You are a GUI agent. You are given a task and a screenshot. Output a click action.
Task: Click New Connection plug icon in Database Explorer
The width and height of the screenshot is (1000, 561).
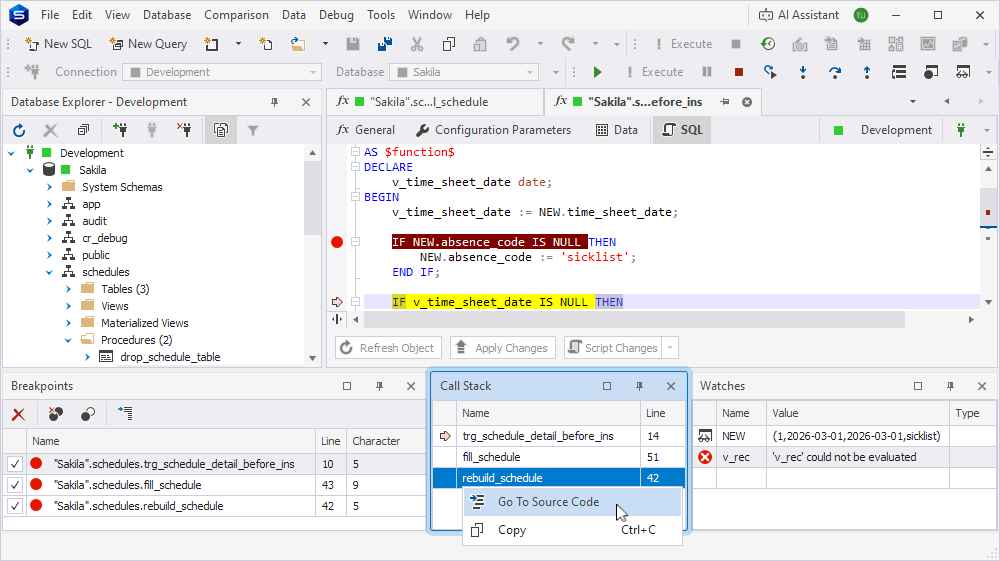119,130
